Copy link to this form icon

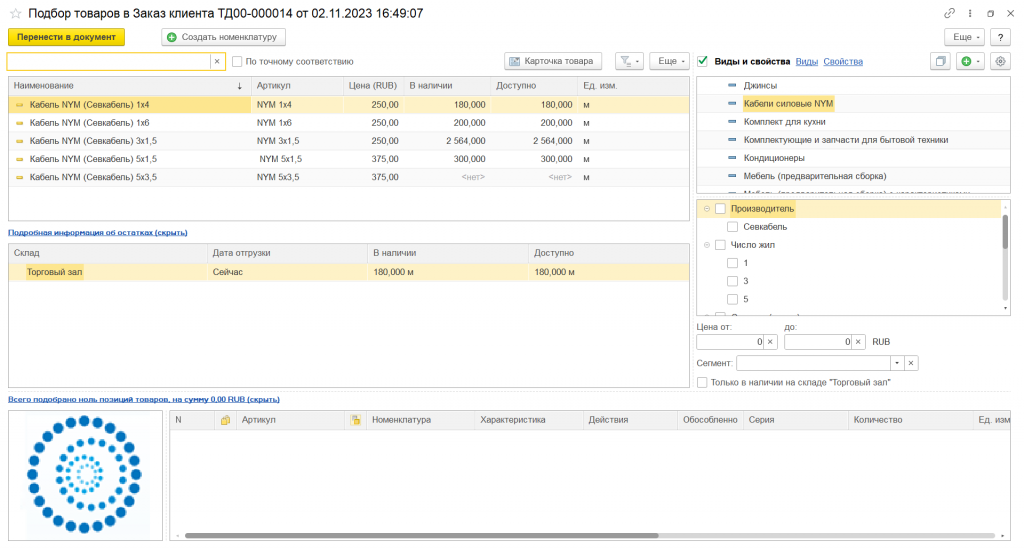coord(950,13)
